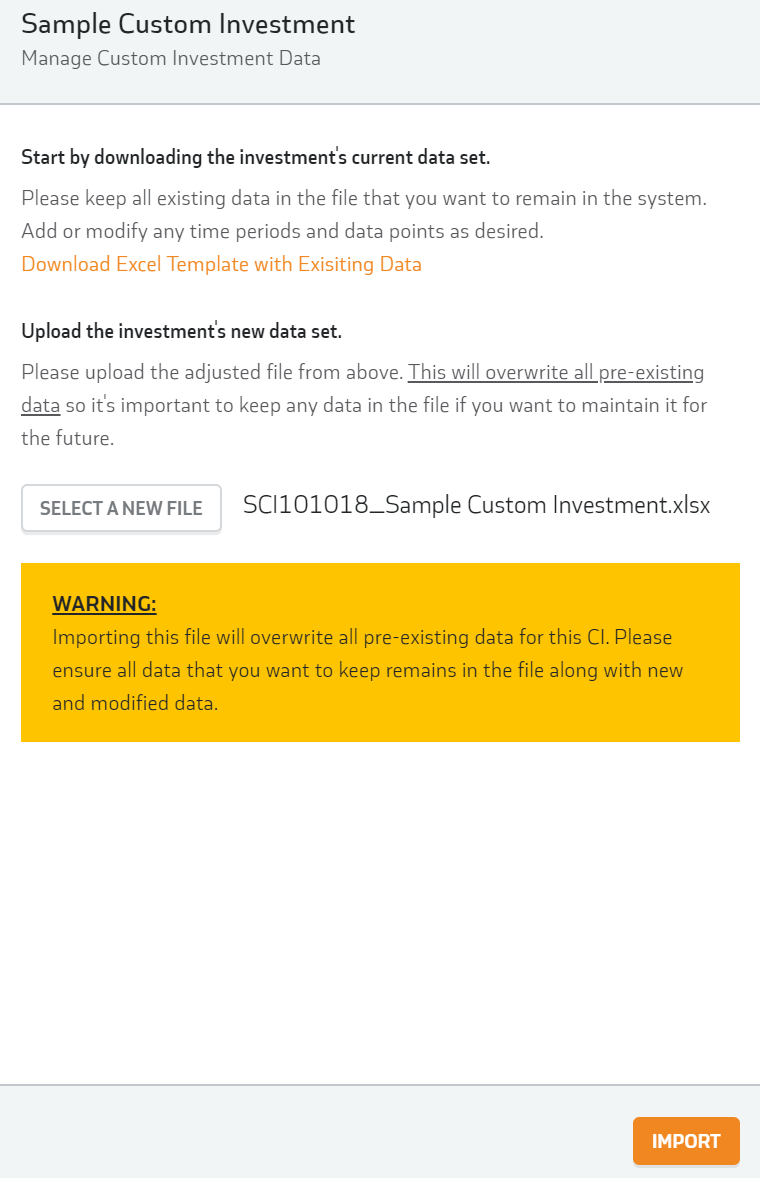Open the Download Excel Template with Exisiting Data link
This screenshot has width=760, height=1178.
[x=222, y=264]
